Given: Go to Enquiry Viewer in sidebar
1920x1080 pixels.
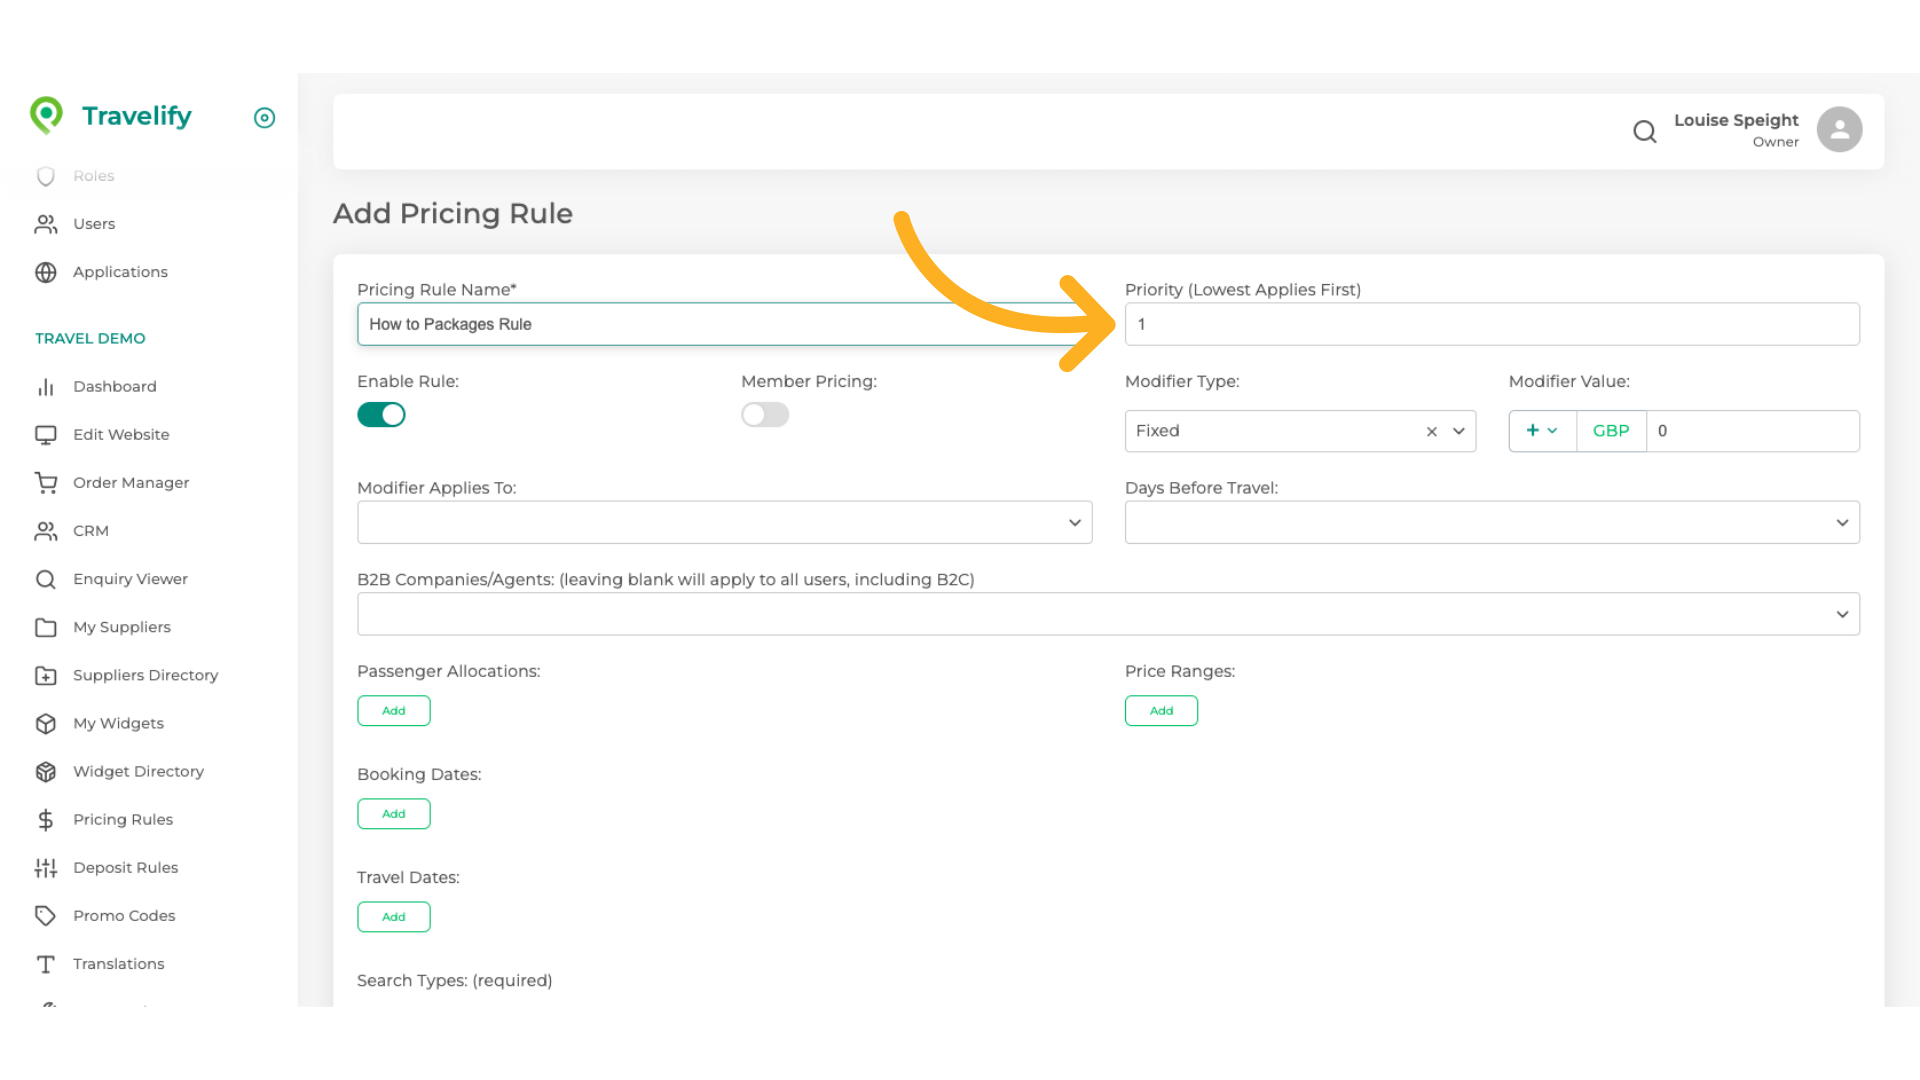Looking at the screenshot, I should coord(130,579).
